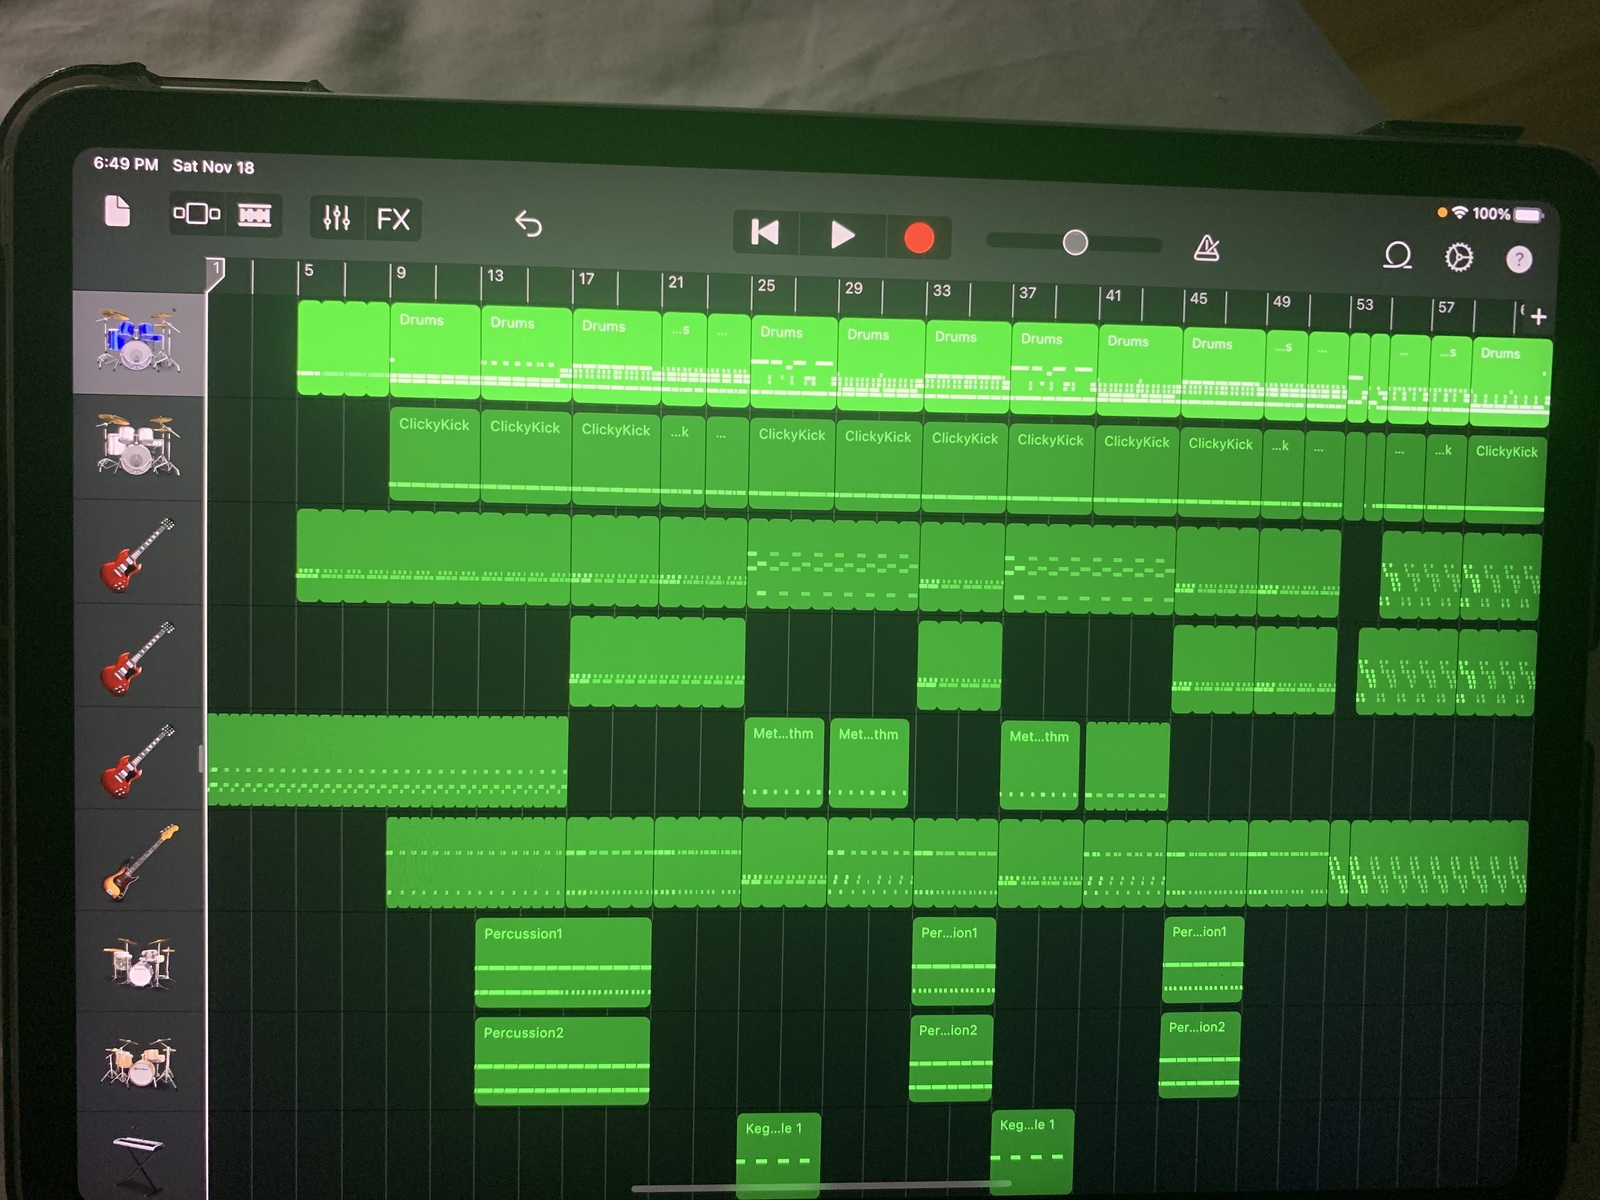Select the first Met...thm region
Viewport: 1600px width, 1200px height.
pyautogui.click(x=784, y=763)
